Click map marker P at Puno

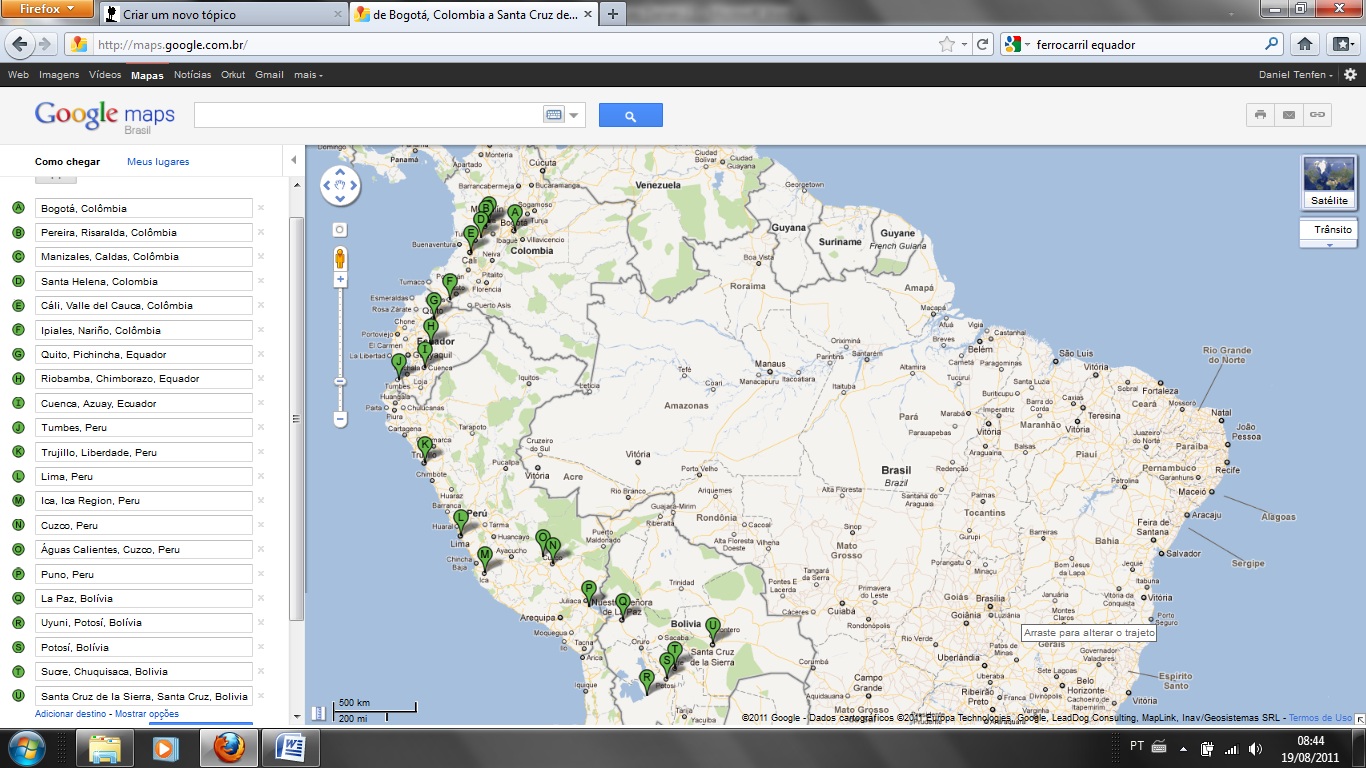589,594
